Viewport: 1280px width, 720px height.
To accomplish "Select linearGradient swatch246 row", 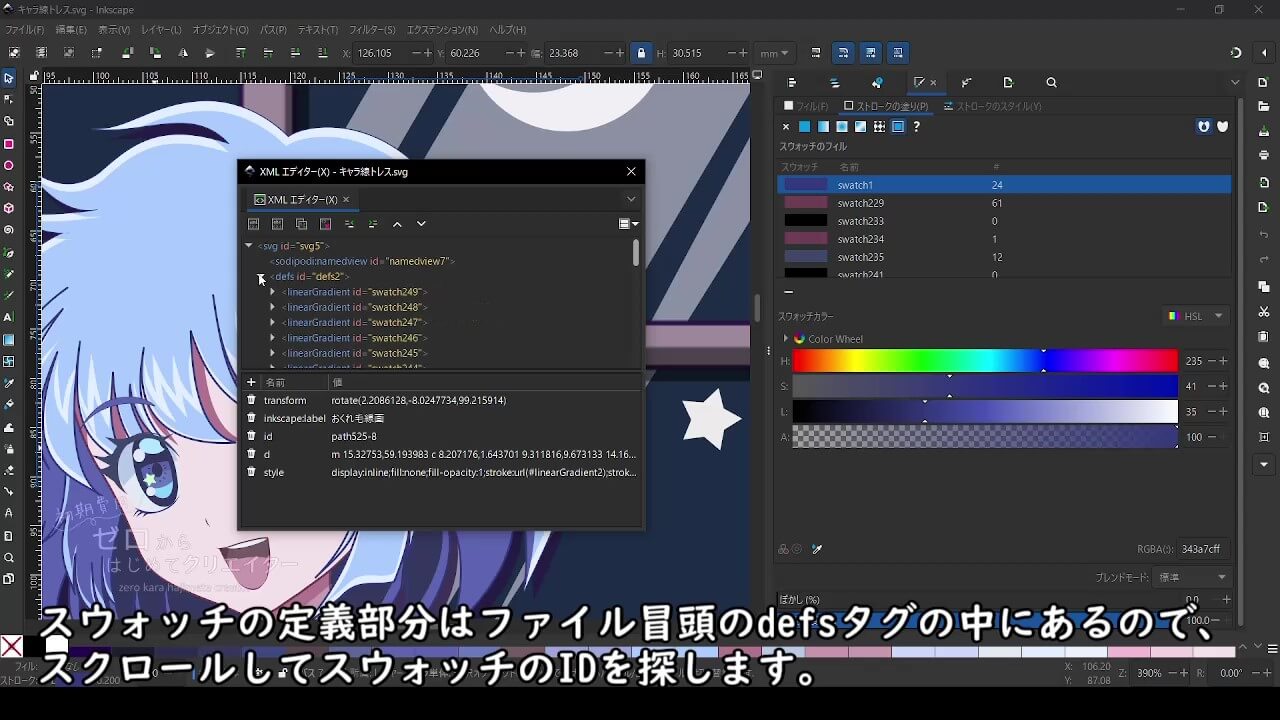I will 355,338.
